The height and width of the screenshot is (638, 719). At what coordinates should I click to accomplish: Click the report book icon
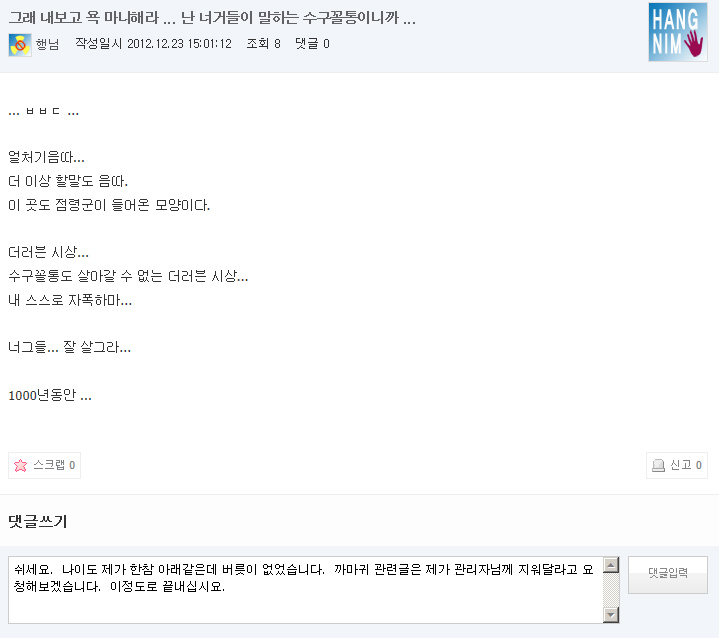658,466
